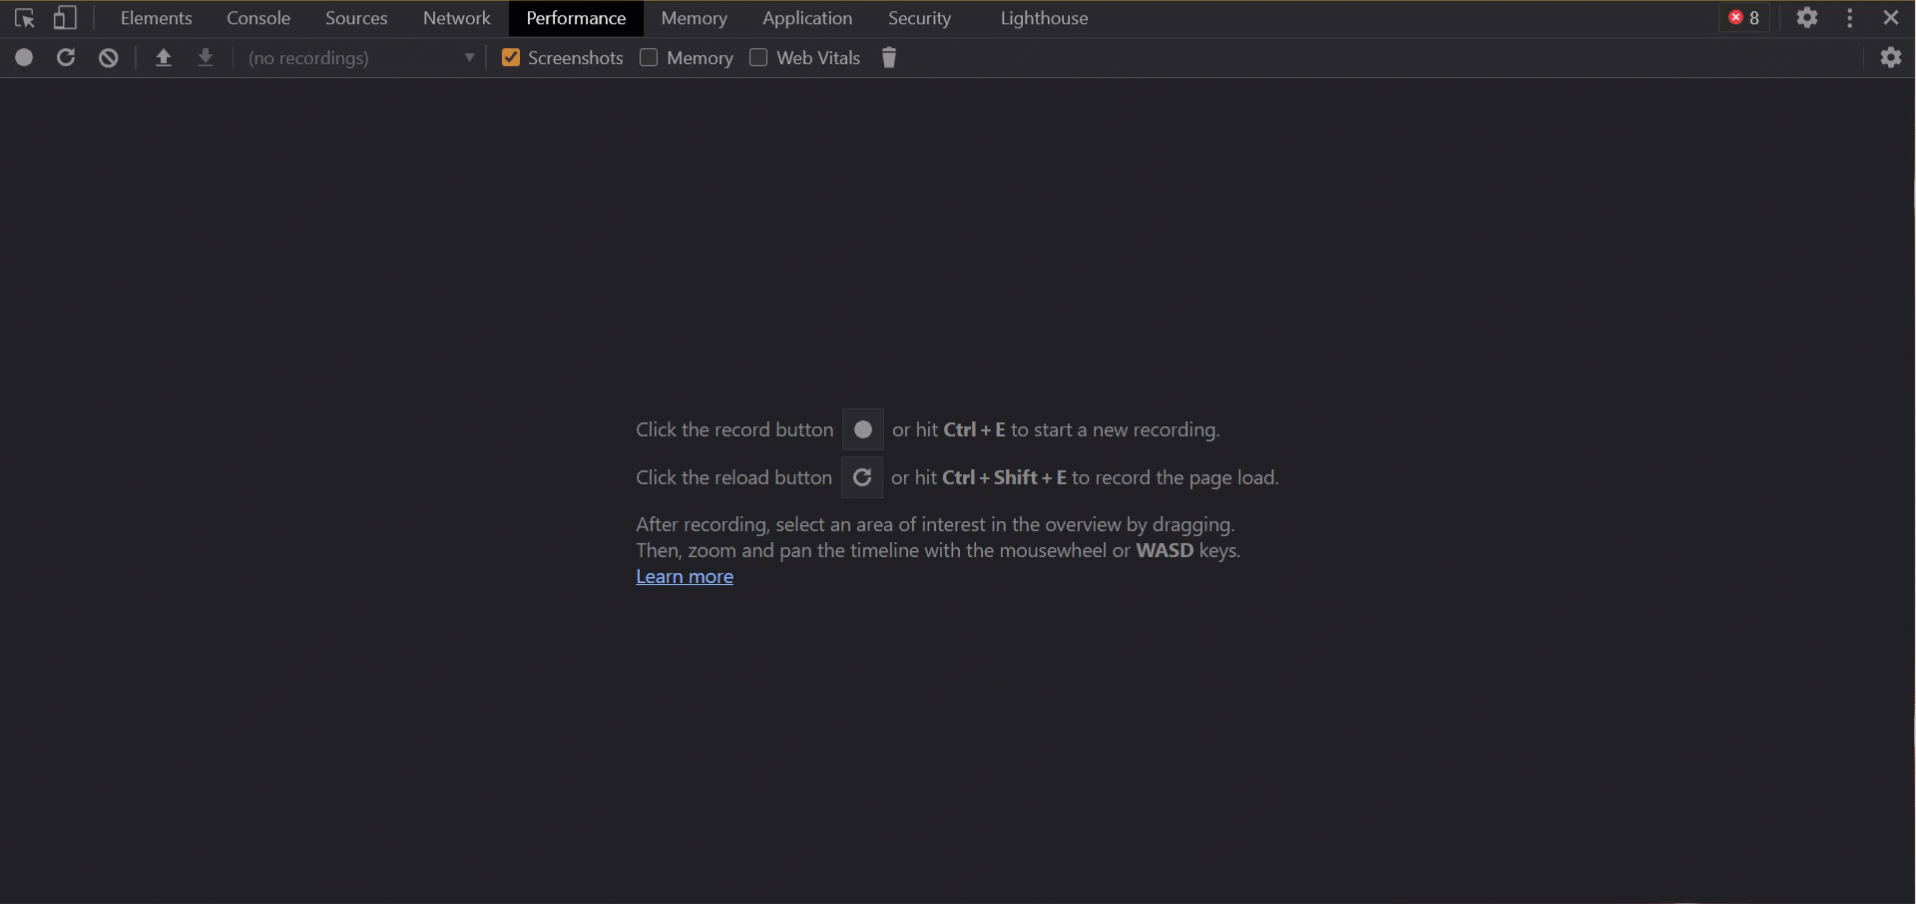
Task: Load a profile with the upload icon
Action: pos(163,58)
